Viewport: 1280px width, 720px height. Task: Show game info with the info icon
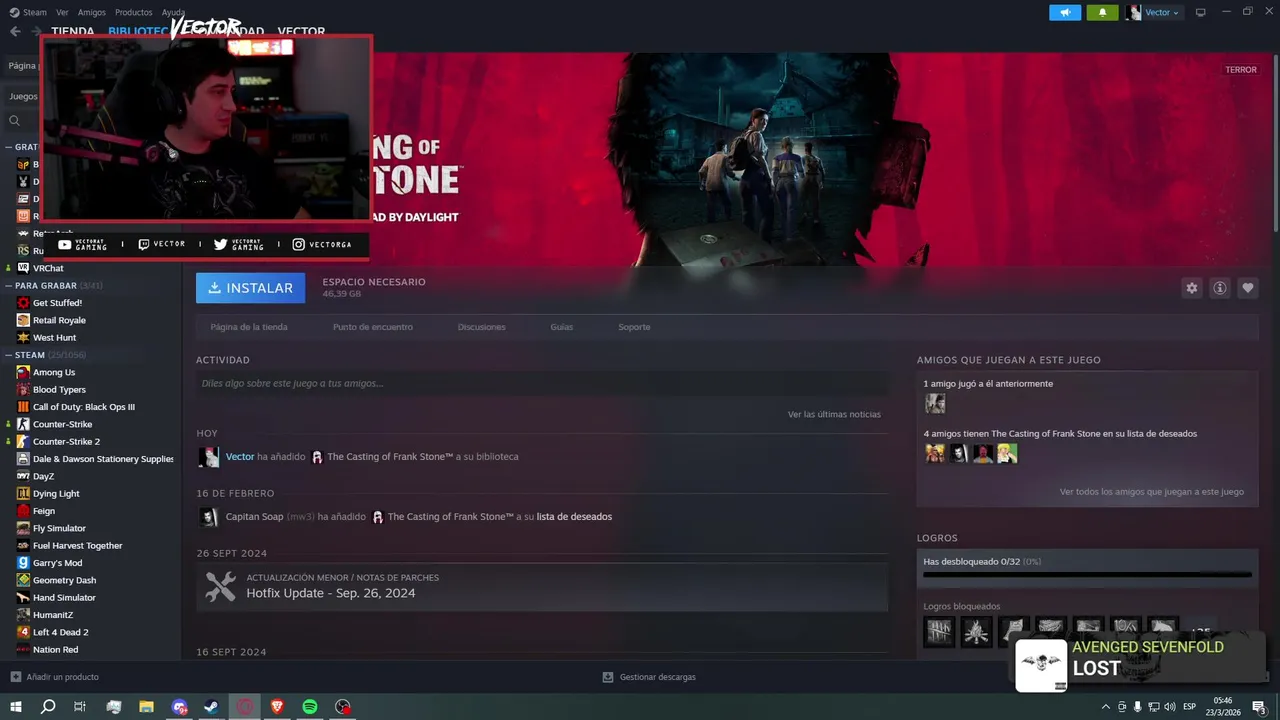point(1219,288)
